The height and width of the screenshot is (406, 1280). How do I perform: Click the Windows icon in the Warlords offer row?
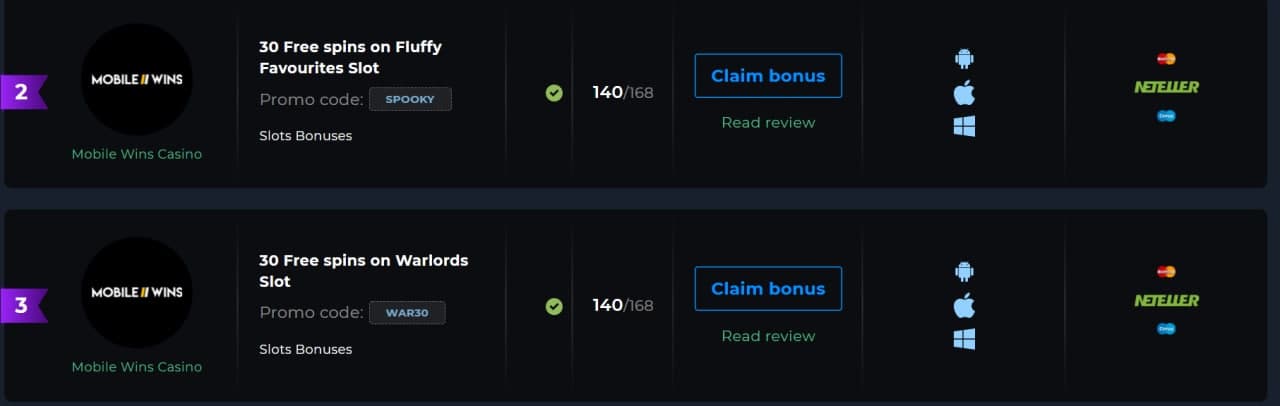click(964, 339)
